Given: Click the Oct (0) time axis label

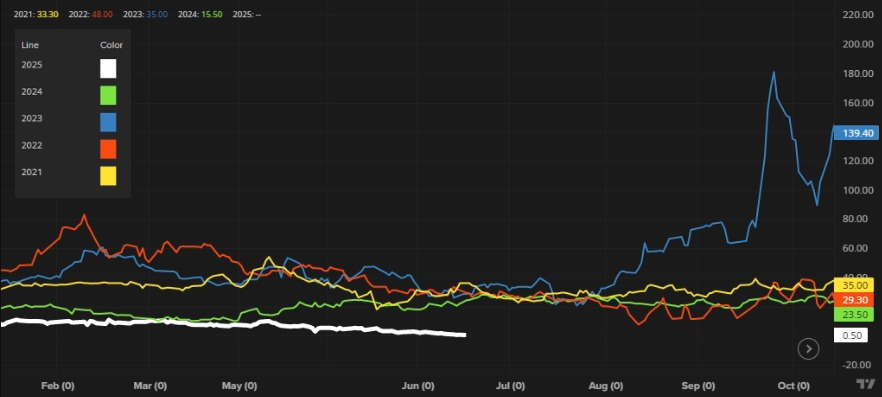Looking at the screenshot, I should tap(793, 386).
